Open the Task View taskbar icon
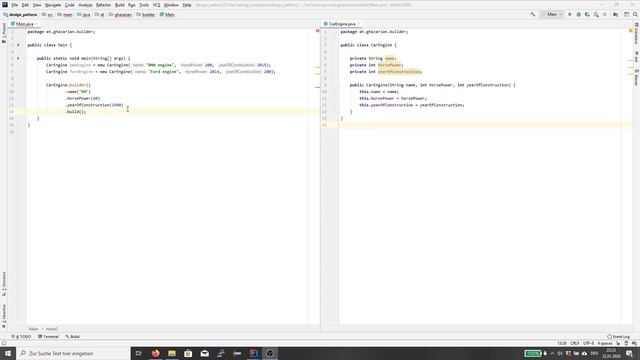The width and height of the screenshot is (640, 360). [139, 353]
